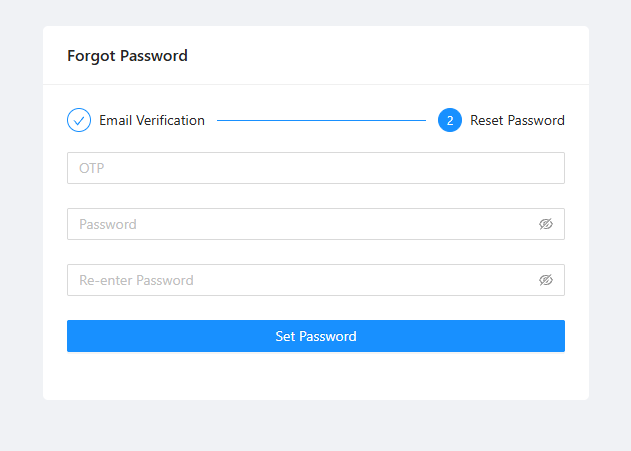Select the Reset Password step label

click(x=518, y=120)
